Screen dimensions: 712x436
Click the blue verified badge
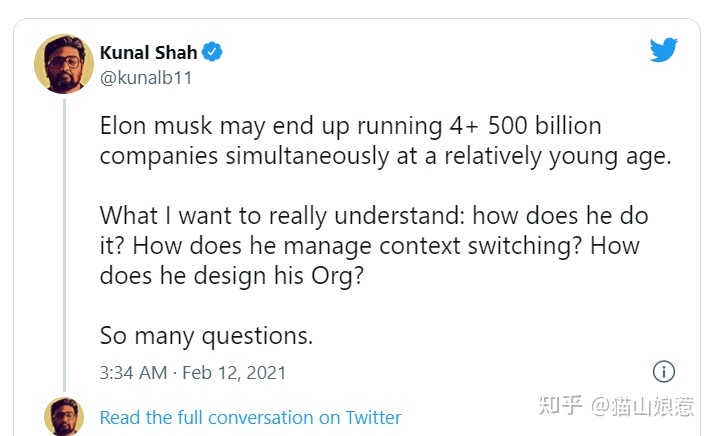click(x=213, y=52)
